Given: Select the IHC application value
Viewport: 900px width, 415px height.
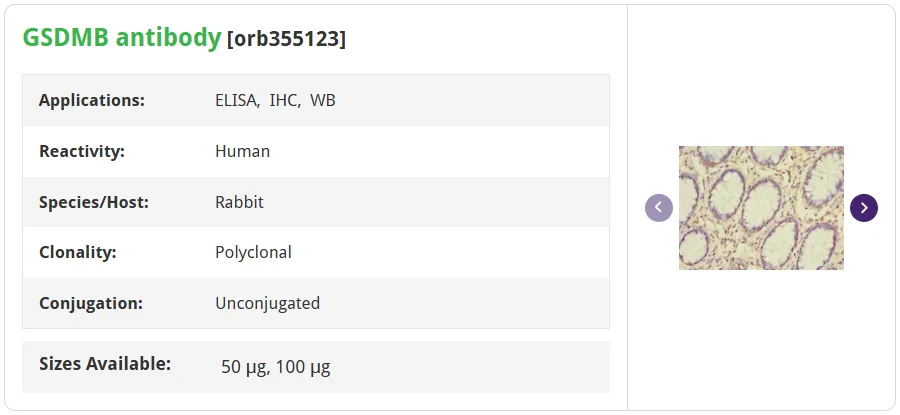Looking at the screenshot, I should 285,101.
